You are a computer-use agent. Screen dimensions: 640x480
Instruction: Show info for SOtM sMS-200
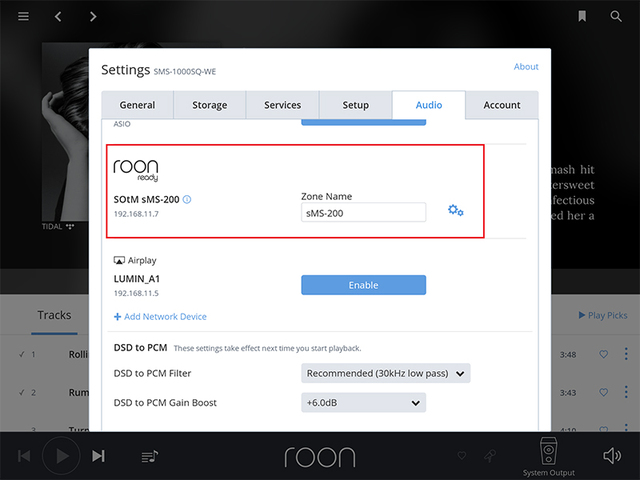(187, 200)
